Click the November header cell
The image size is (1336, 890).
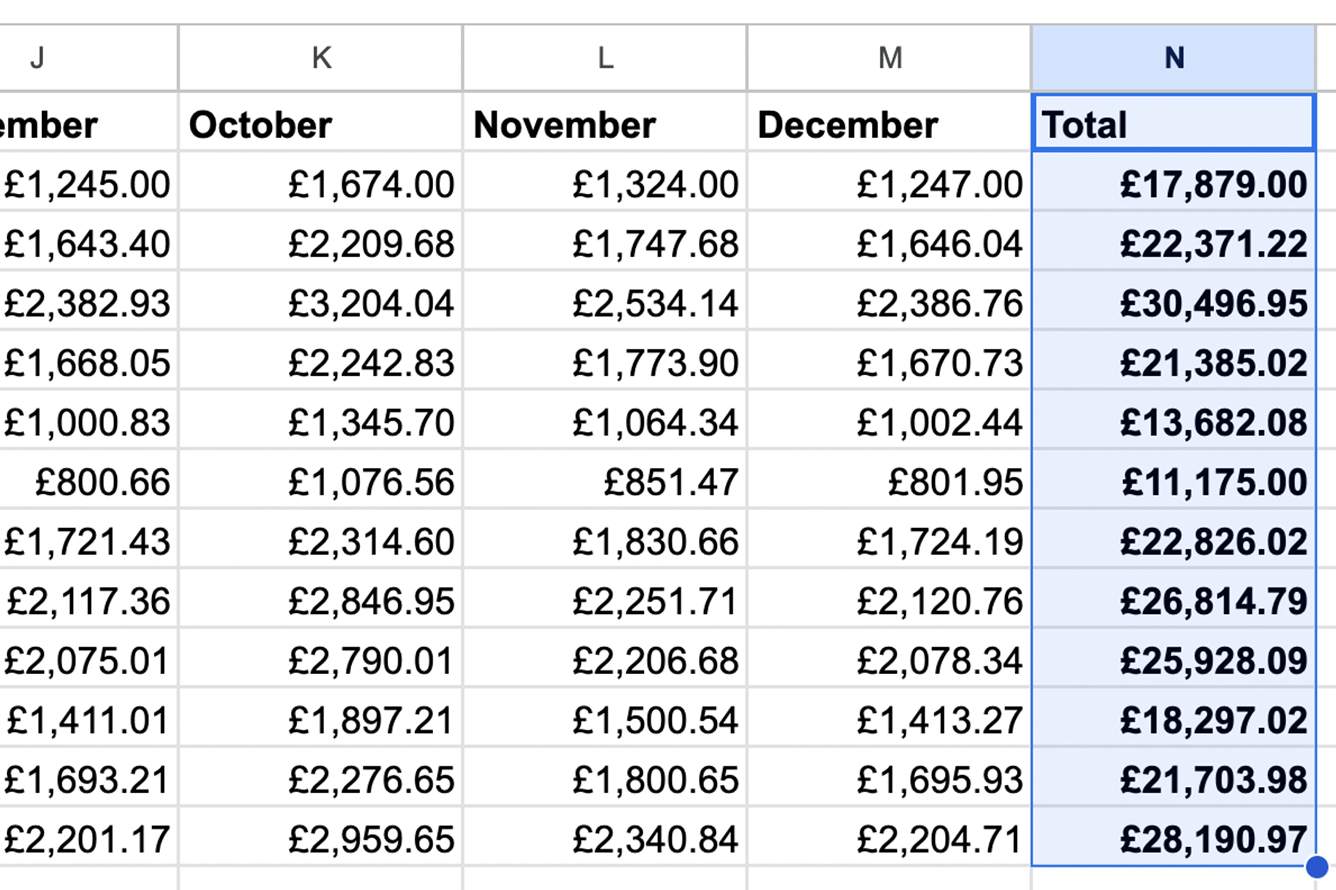point(604,124)
